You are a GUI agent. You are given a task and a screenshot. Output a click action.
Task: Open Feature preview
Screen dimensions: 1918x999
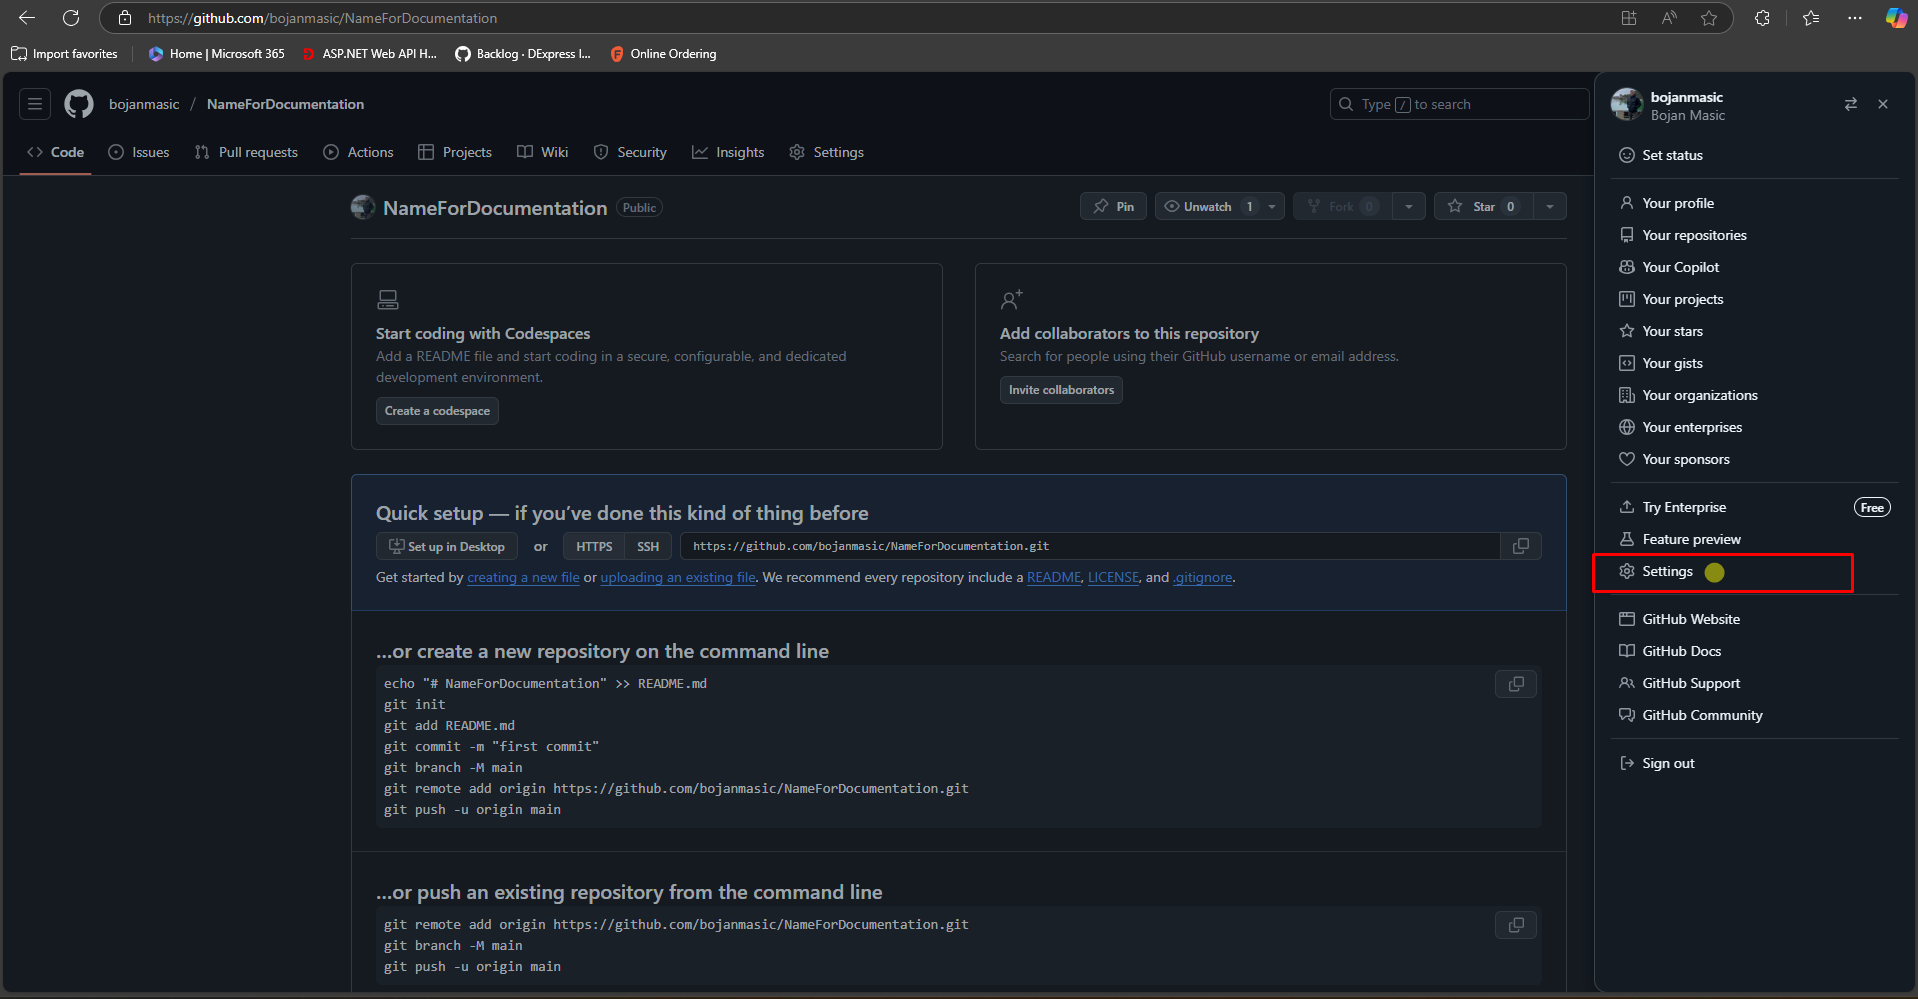tap(1755, 539)
